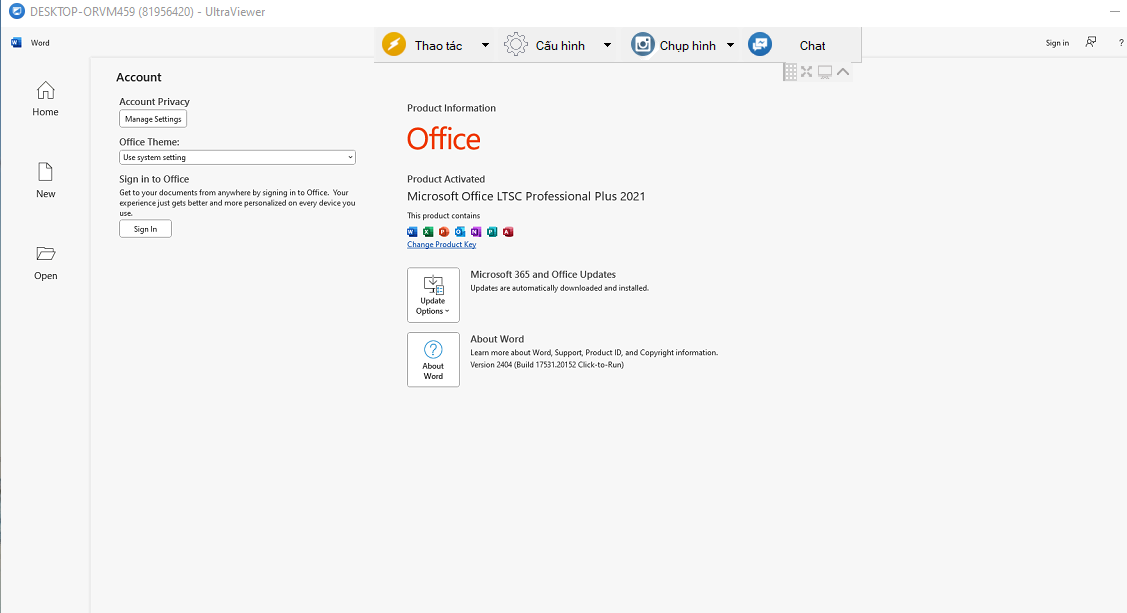Viewport: 1127px width, 613px height.
Task: Click the Sign In button under Sign in to Office
Action: (x=145, y=229)
